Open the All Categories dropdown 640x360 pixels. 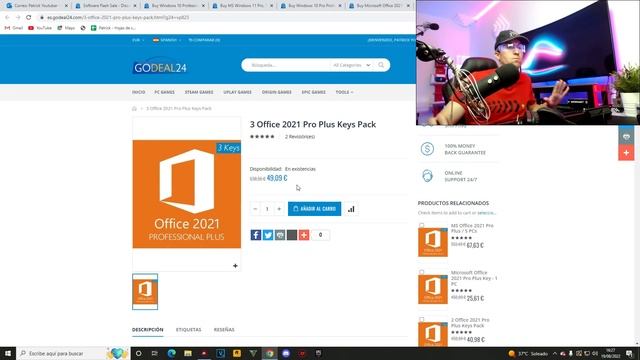[351, 65]
